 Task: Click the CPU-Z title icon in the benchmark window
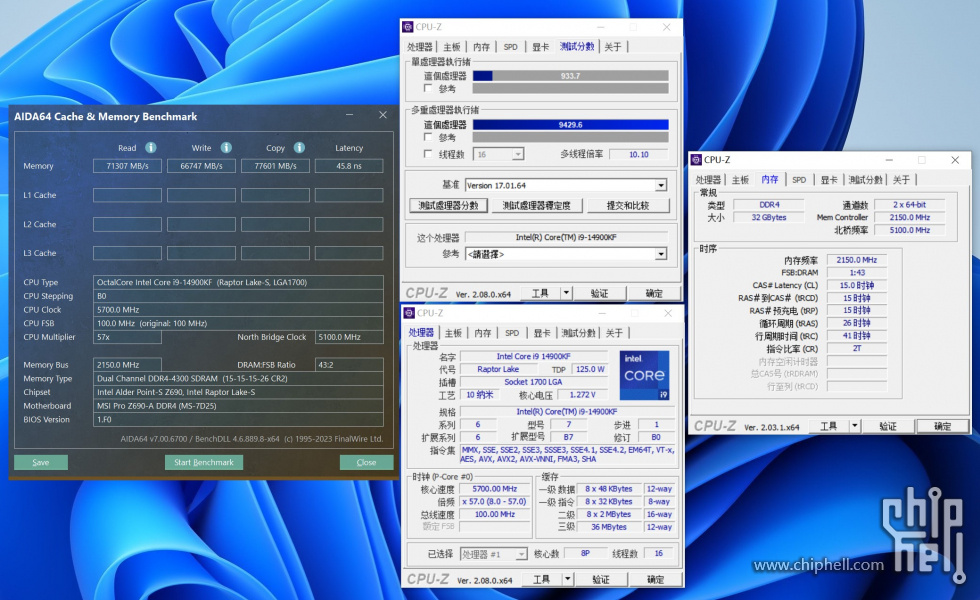tap(408, 27)
